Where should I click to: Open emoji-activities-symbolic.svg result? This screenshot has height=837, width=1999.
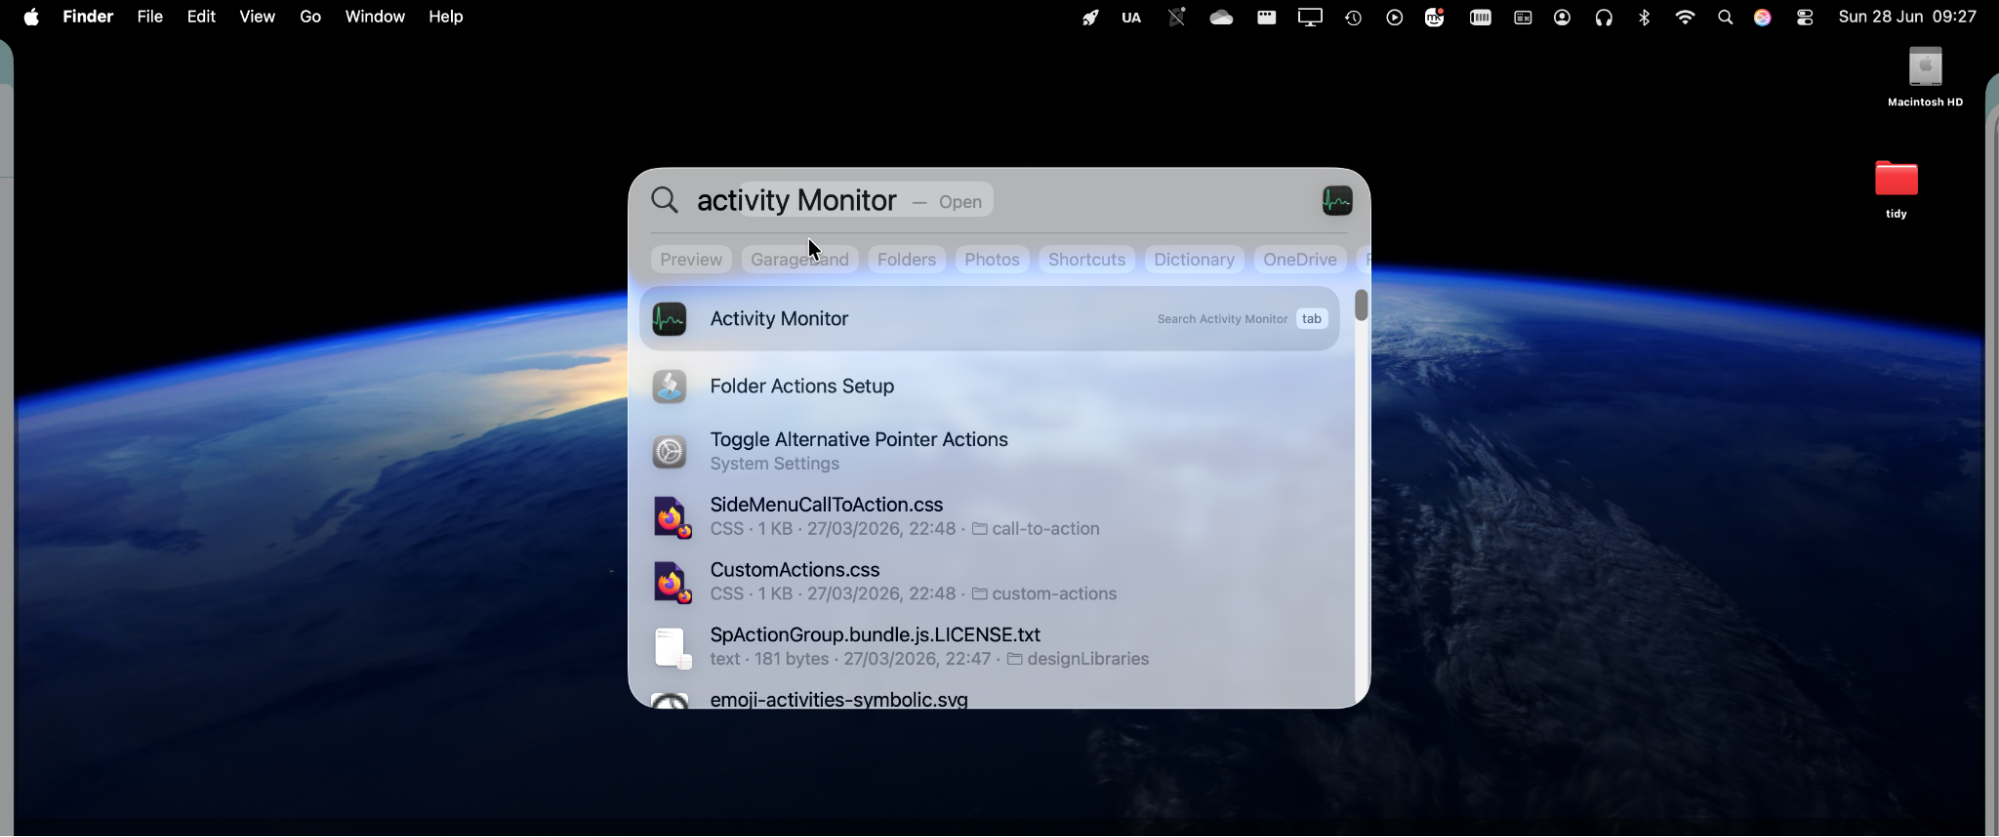pos(989,698)
